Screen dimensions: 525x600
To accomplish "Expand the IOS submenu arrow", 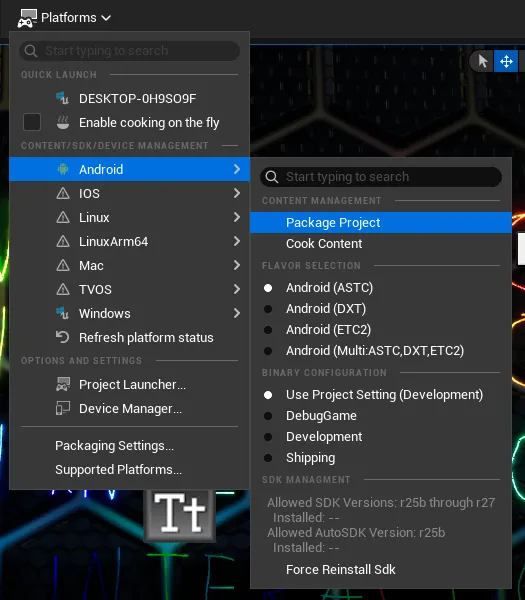I will (237, 193).
